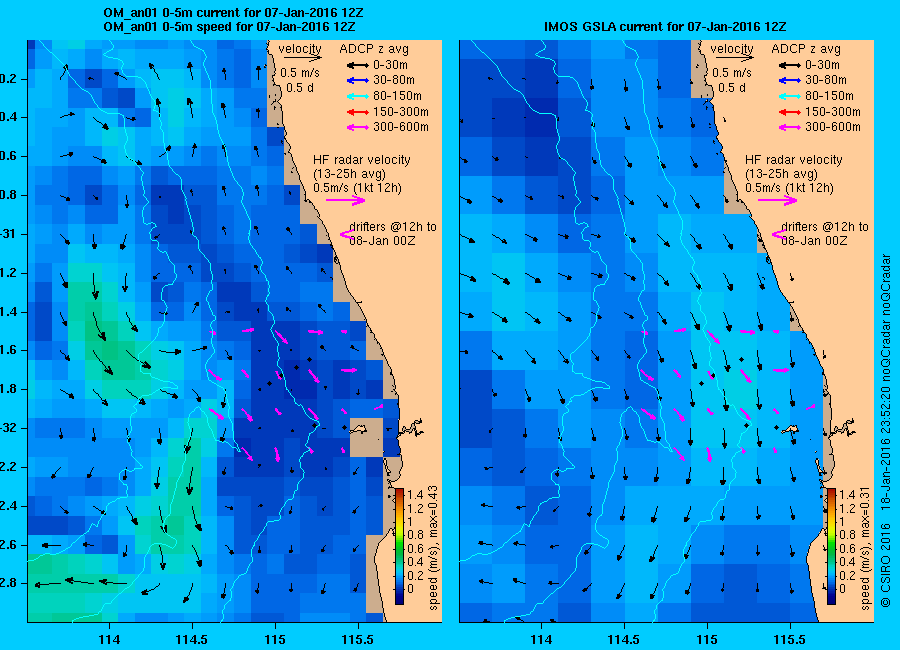The image size is (900, 650).
Task: Click longitude 115 label under the right map
Action: [x=707, y=640]
